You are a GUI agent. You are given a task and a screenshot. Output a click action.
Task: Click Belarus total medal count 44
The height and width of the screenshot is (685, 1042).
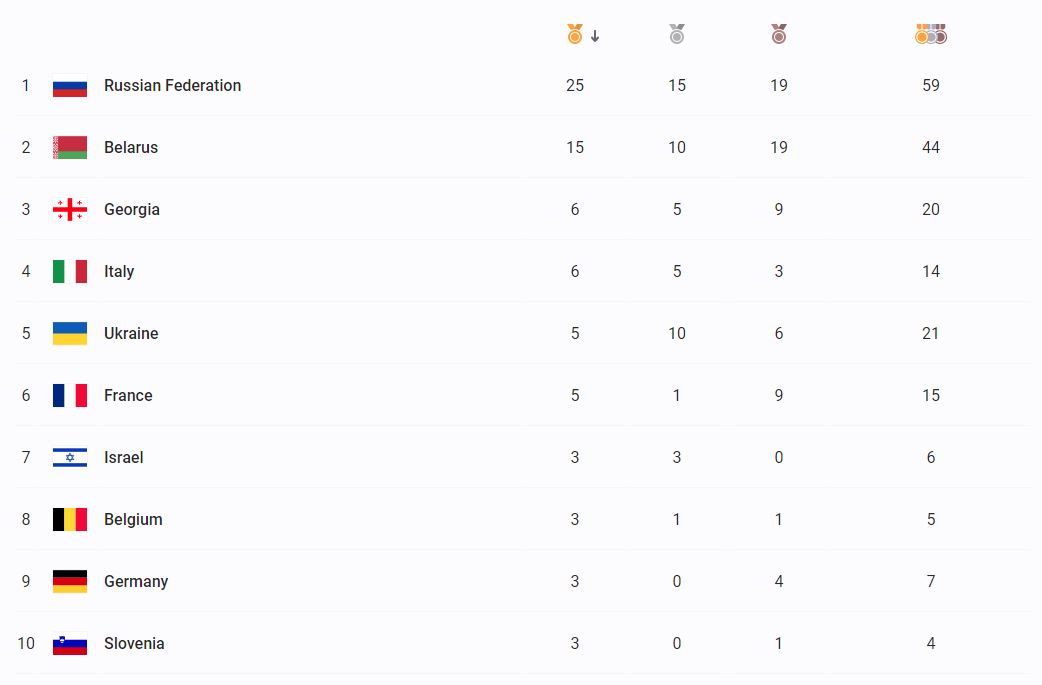tap(931, 148)
